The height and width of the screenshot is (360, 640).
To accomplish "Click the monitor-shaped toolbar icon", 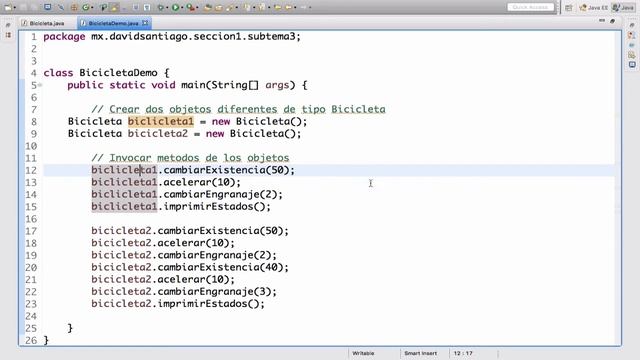I will click(x=48, y=7).
